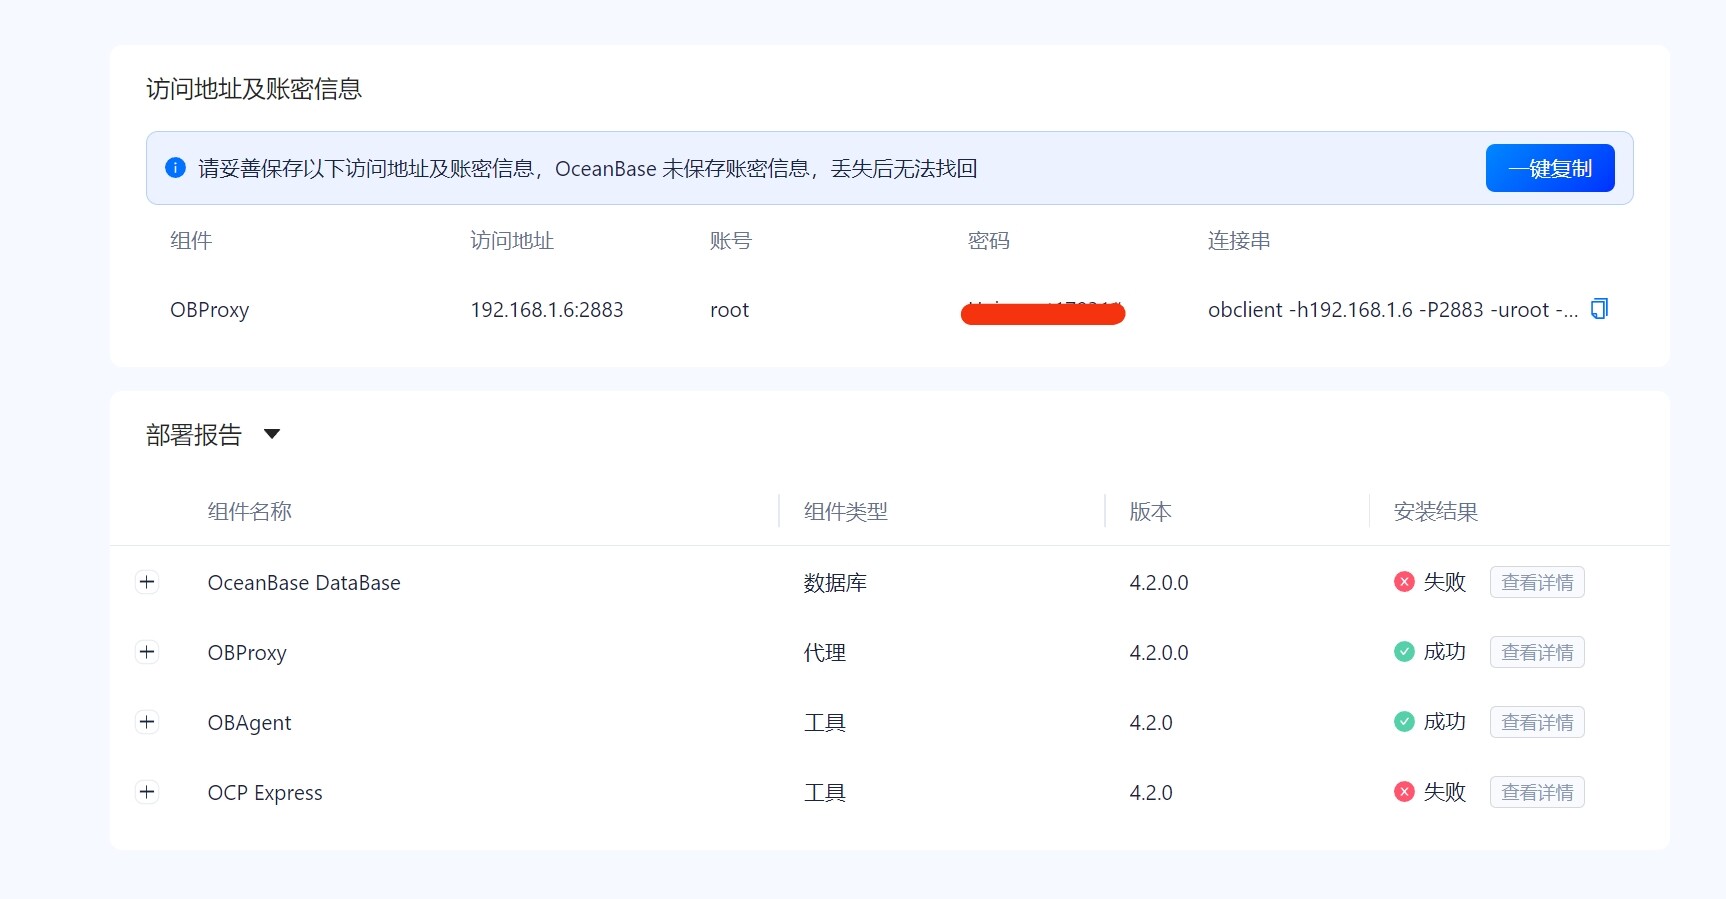This screenshot has width=1726, height=899.
Task: Click the access address 192.168.1.6:2883
Action: point(547,310)
